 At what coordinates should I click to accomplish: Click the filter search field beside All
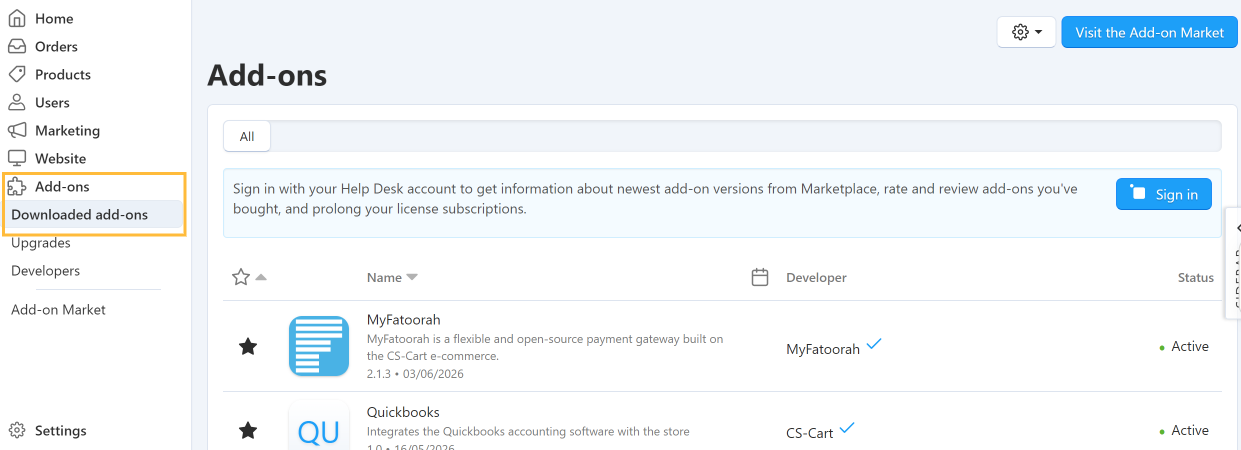[745, 137]
